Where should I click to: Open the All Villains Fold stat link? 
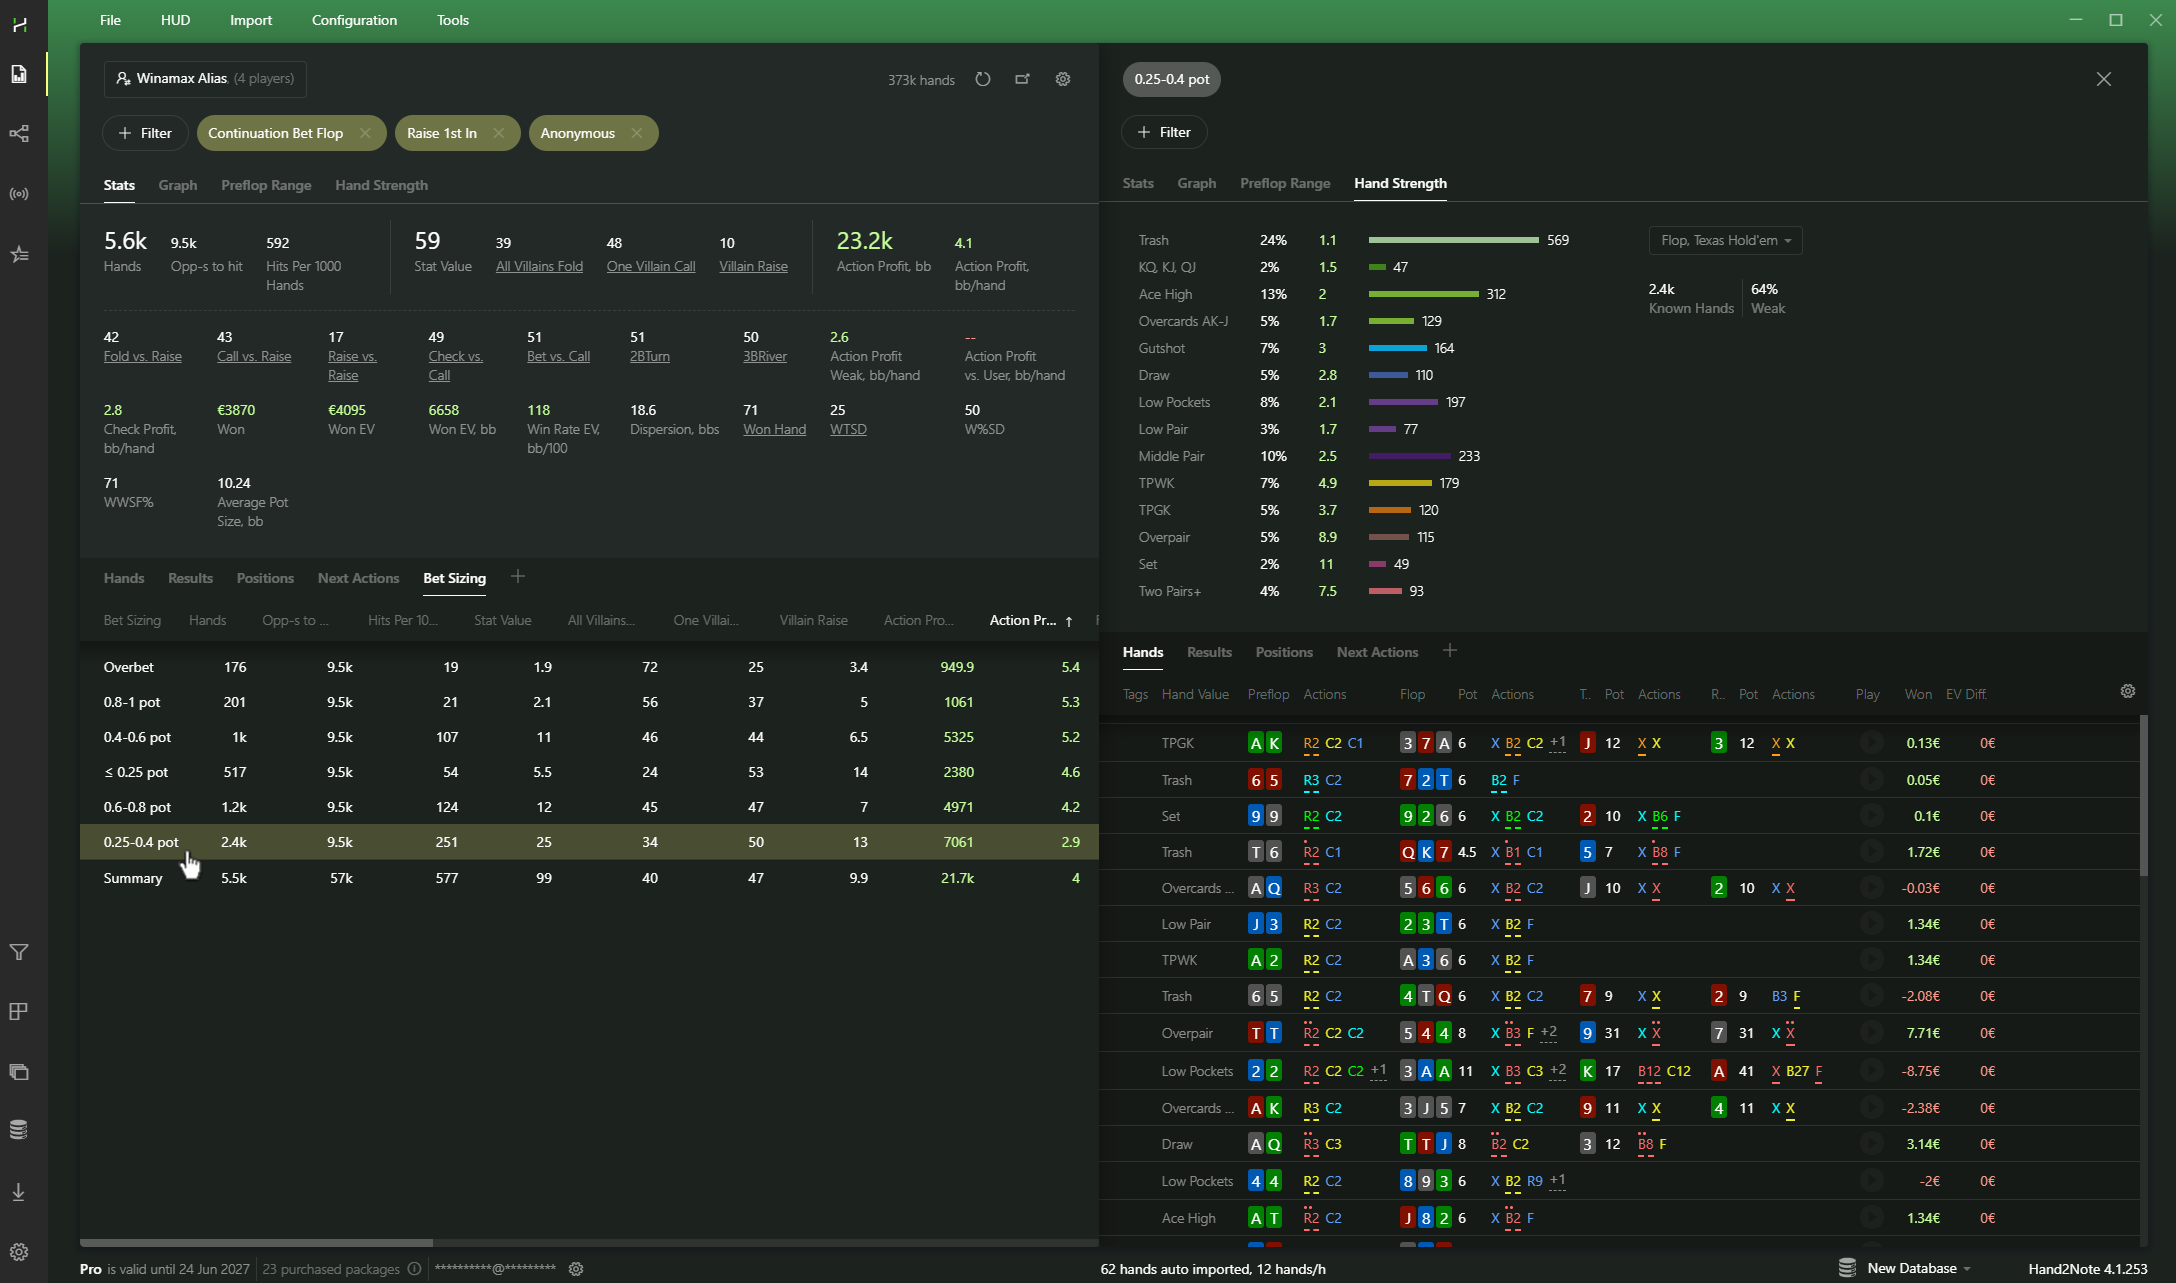tap(539, 266)
